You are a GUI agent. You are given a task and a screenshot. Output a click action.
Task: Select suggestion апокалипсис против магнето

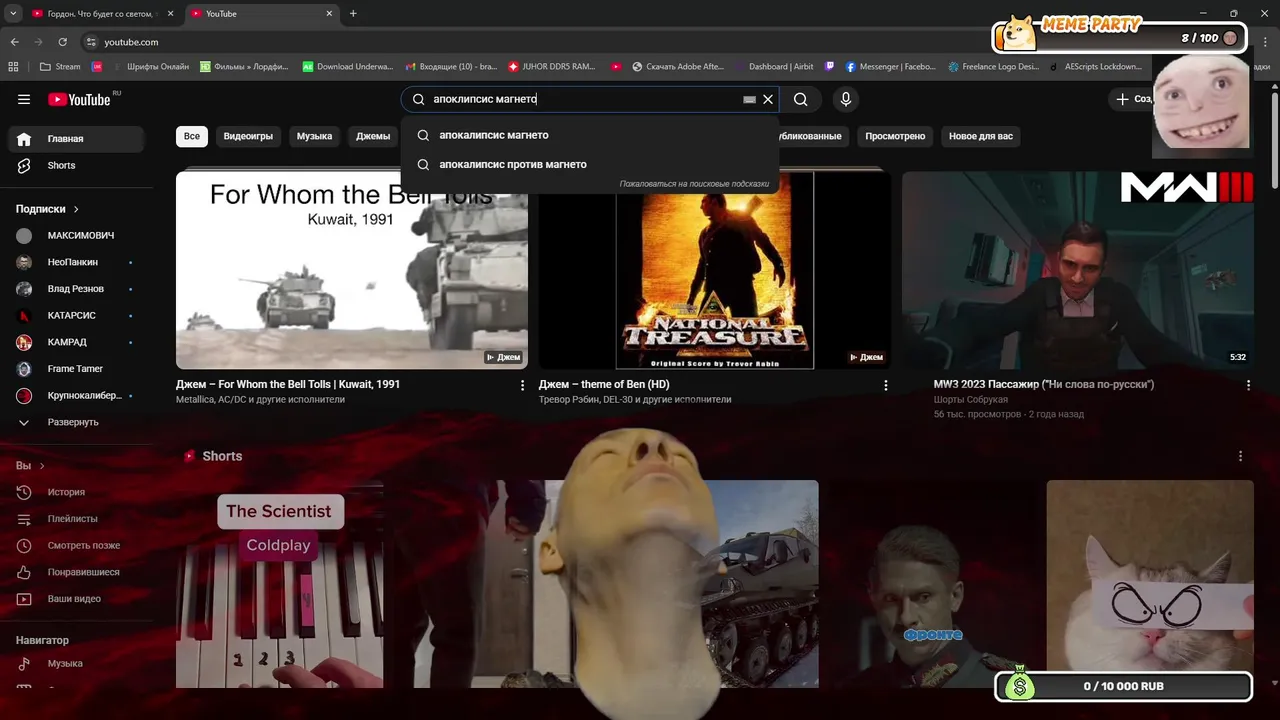pos(590,164)
